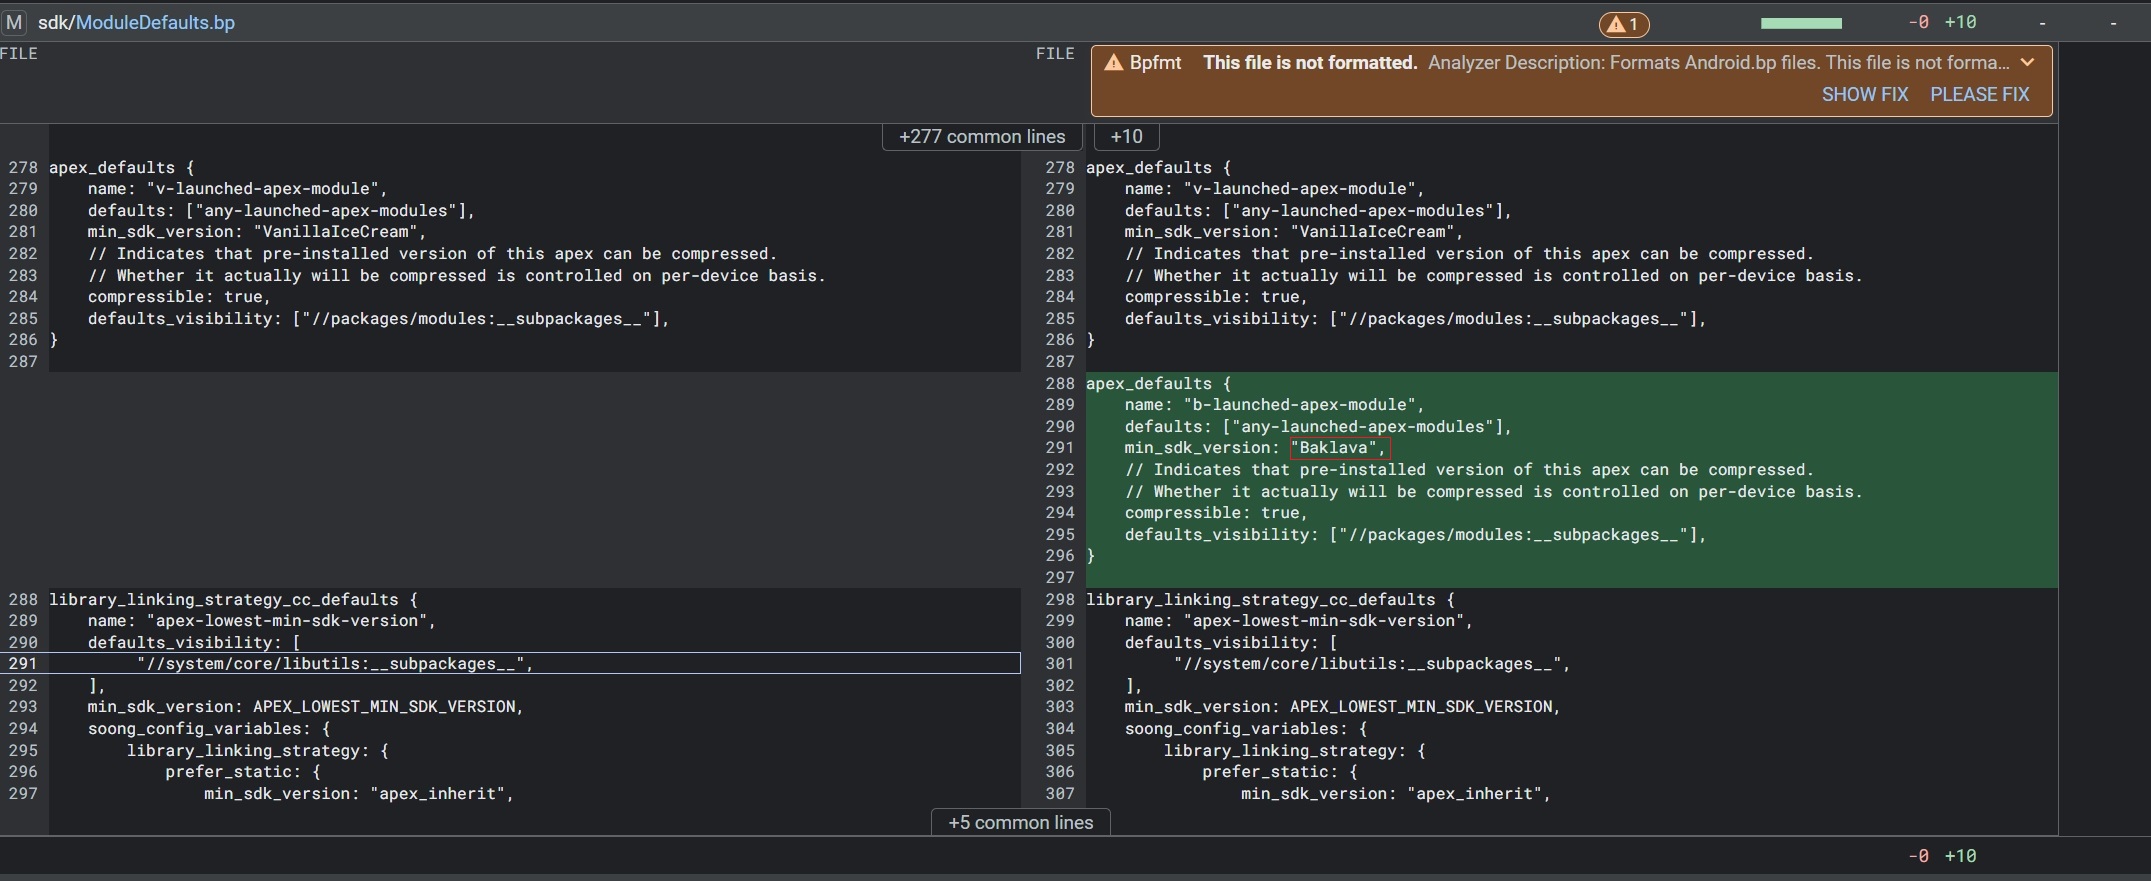Click line number 288 on right side
This screenshot has width=2151, height=881.
tap(1060, 384)
